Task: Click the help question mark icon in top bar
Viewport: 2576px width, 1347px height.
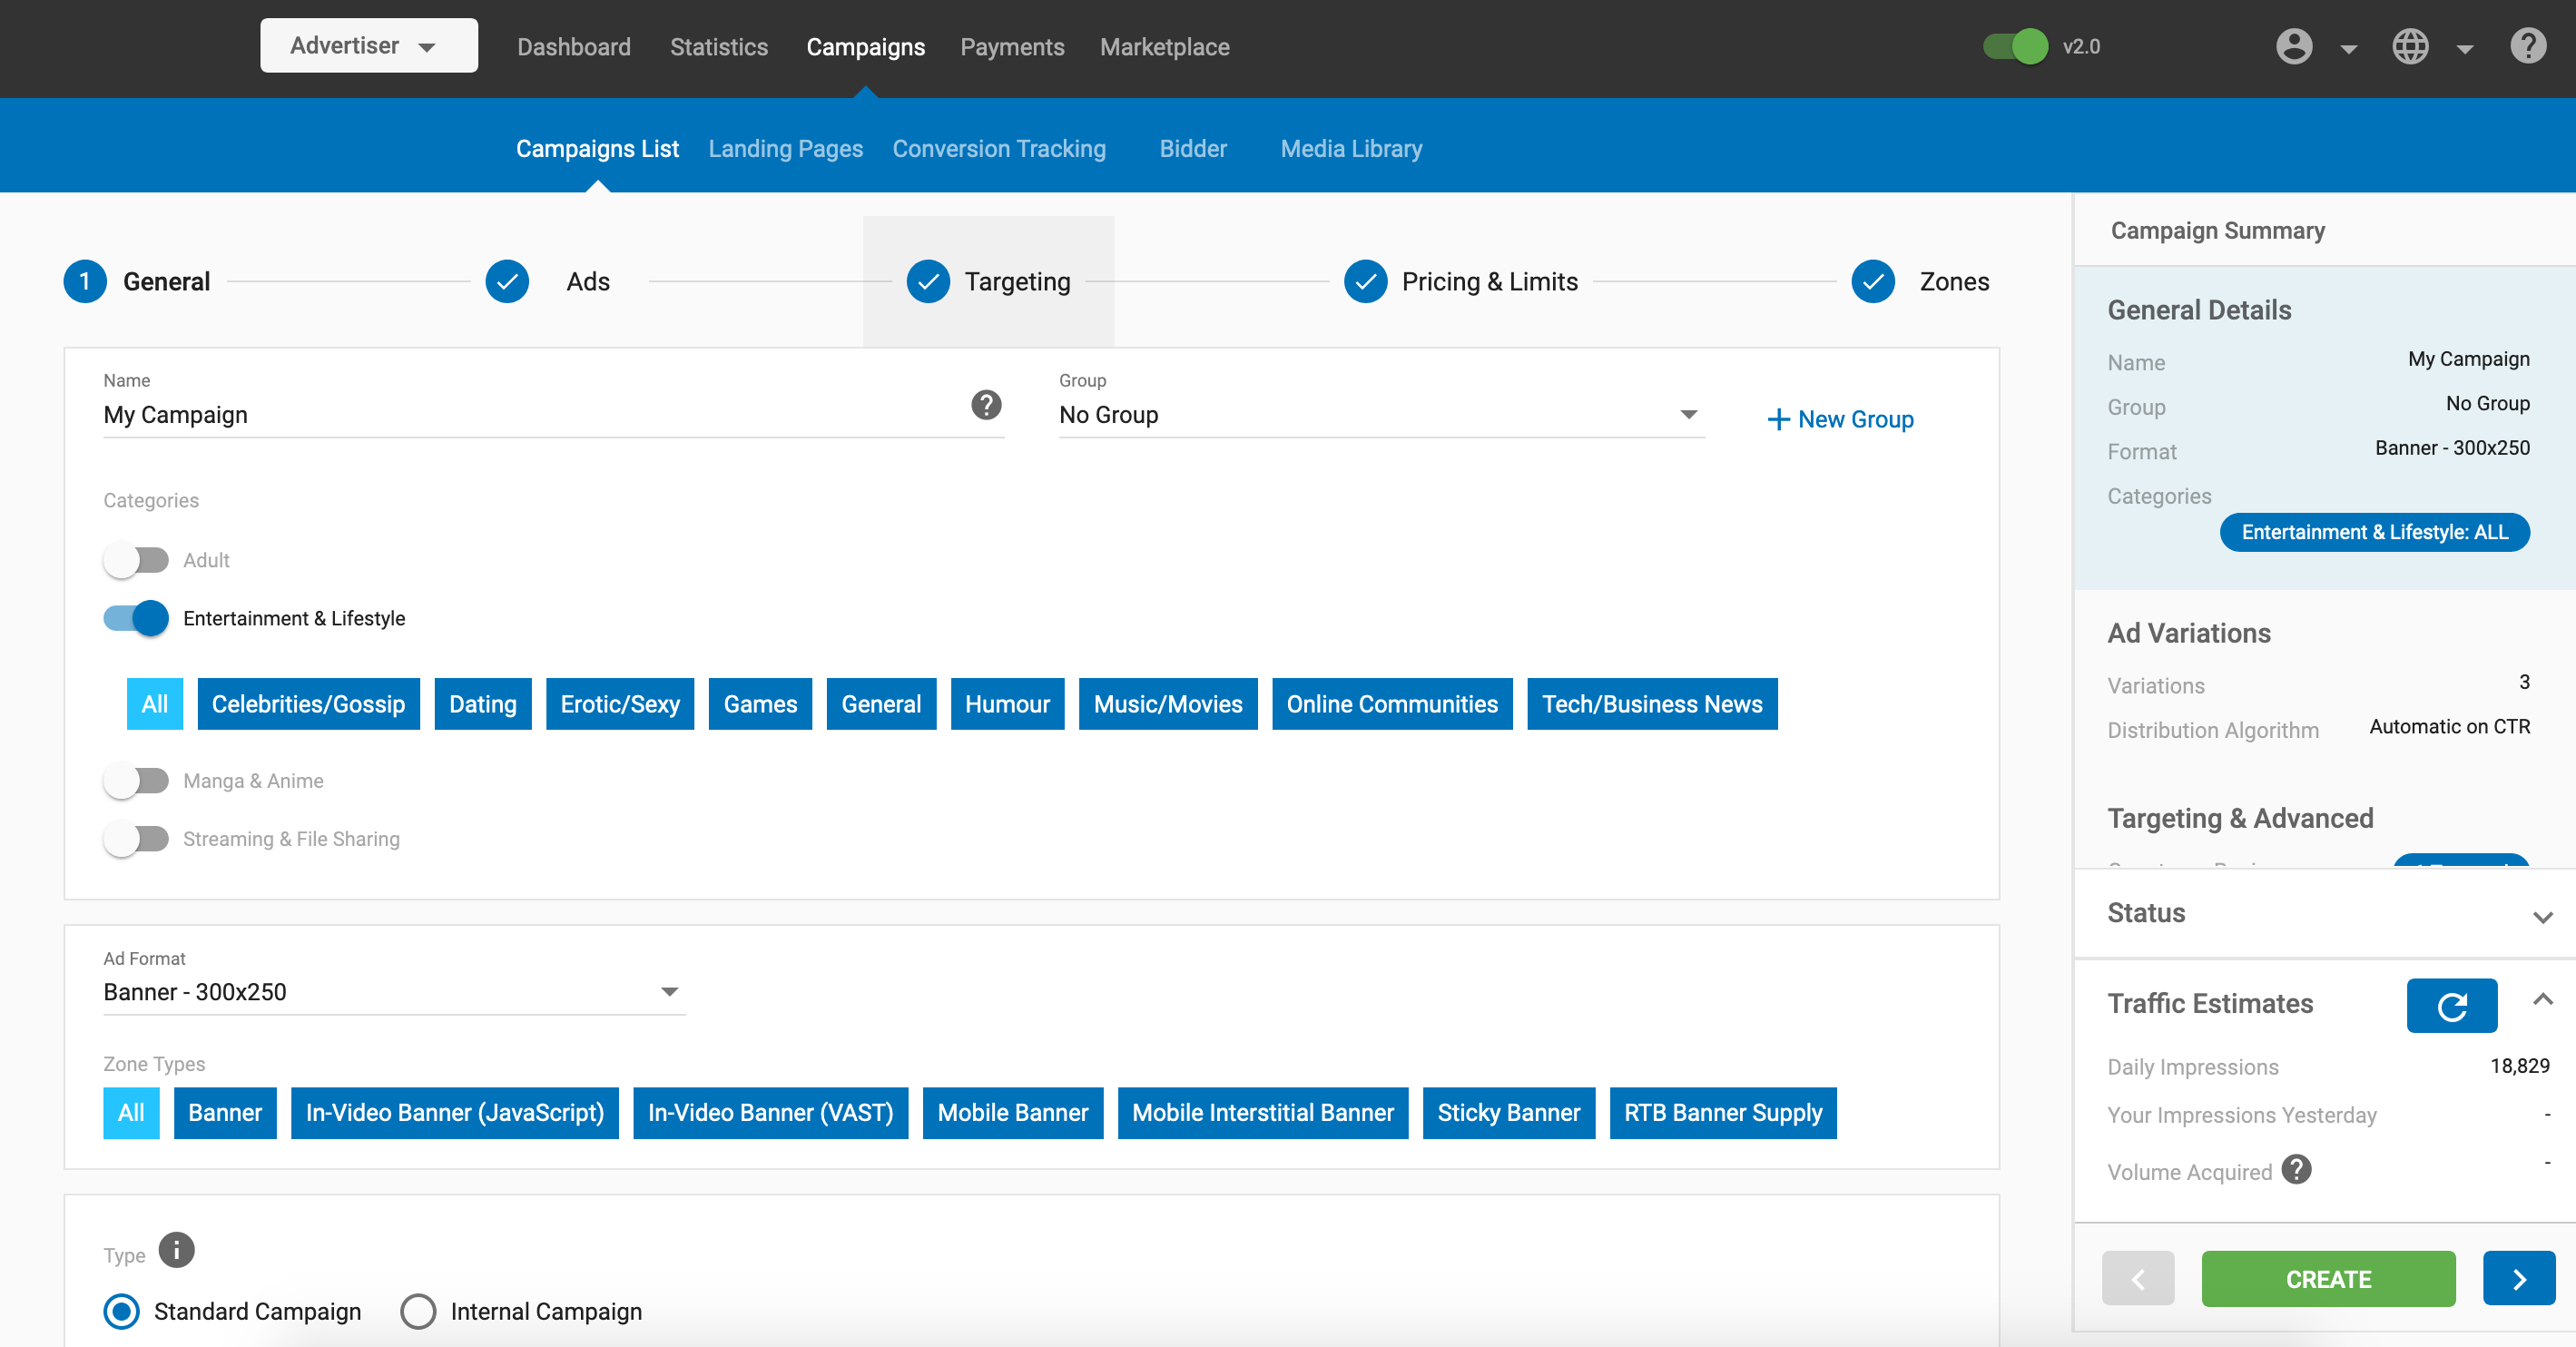Action: [2527, 46]
